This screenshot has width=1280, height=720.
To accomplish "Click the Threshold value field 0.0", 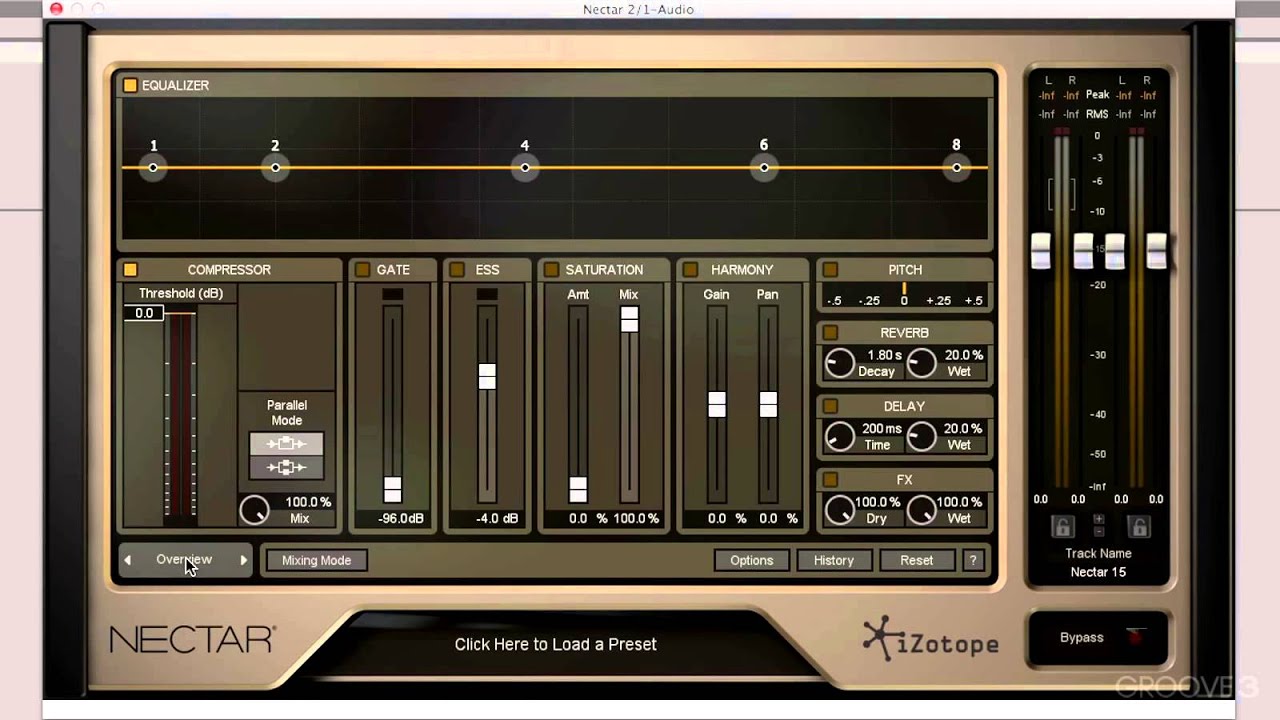I will pyautogui.click(x=144, y=313).
